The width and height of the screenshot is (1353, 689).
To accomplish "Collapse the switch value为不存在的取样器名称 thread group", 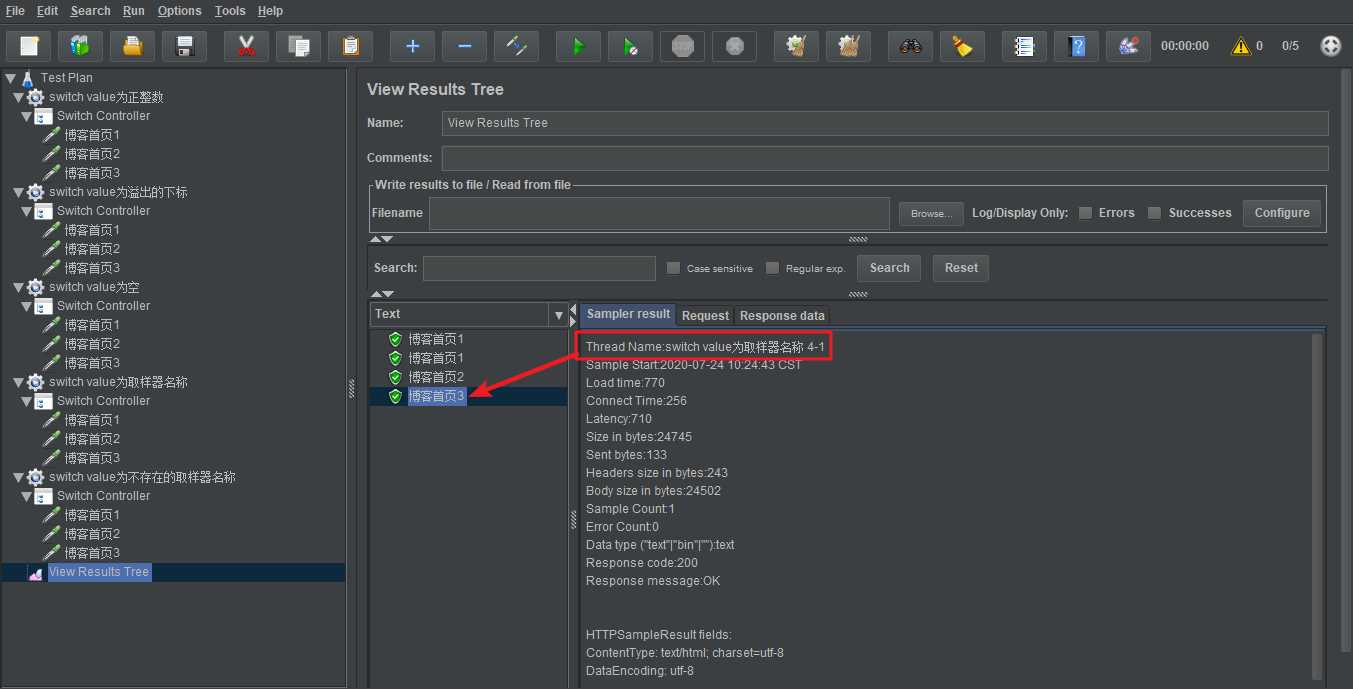I will (x=18, y=477).
